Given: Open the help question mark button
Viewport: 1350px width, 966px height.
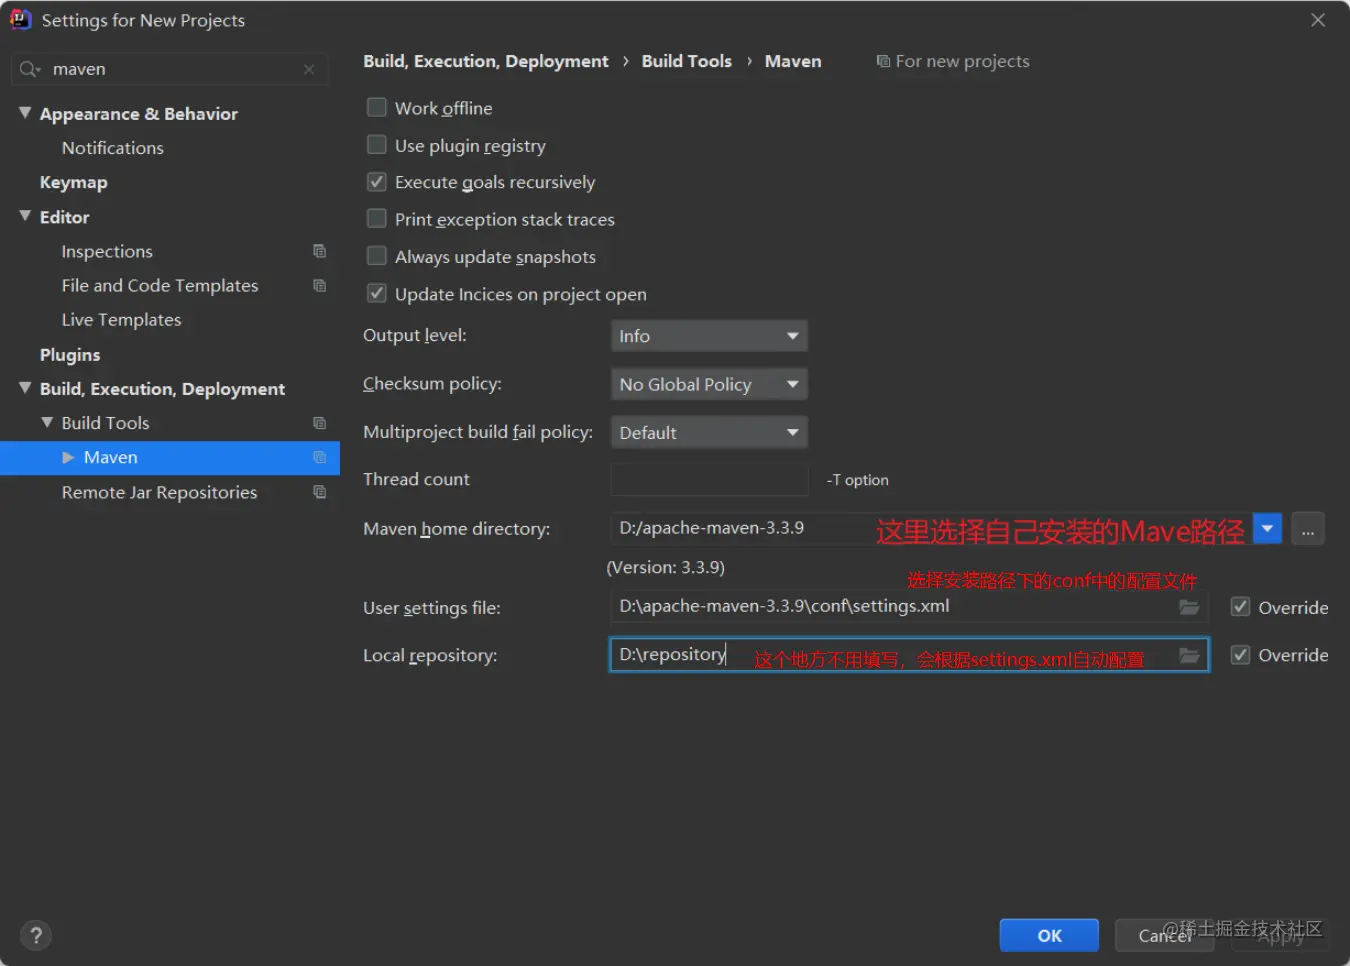Looking at the screenshot, I should (36, 935).
